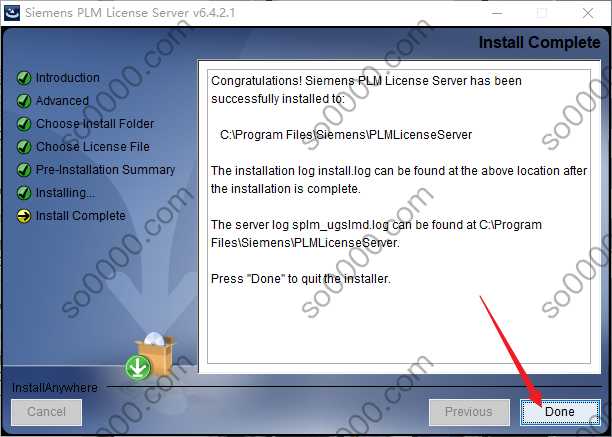This screenshot has width=612, height=437.
Task: Click the Done button
Action: [x=560, y=412]
